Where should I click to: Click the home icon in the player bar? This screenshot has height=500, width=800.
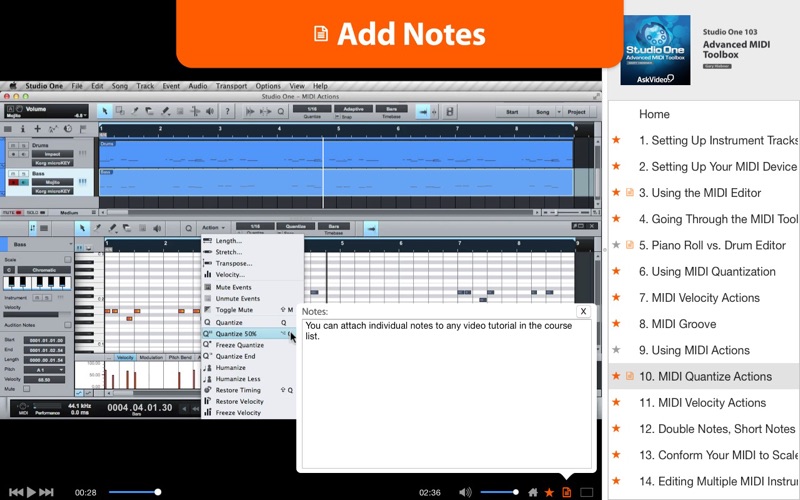[533, 492]
